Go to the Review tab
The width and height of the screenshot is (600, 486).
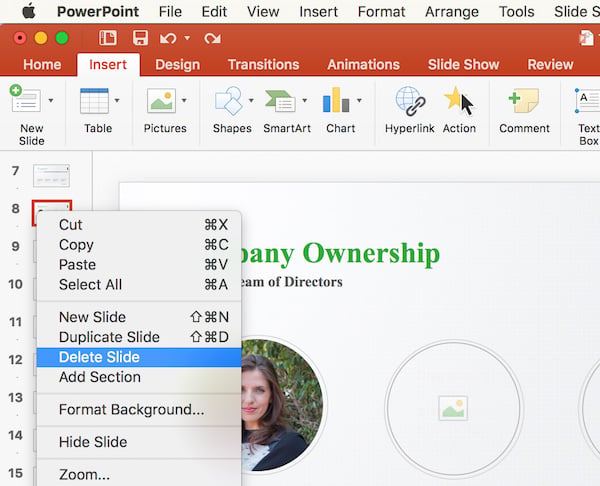[x=550, y=64]
